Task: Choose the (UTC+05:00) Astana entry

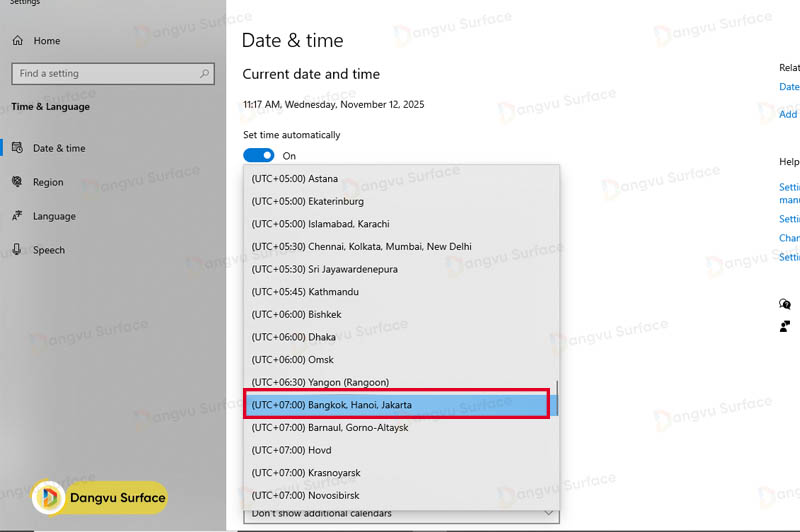Action: [x=294, y=179]
